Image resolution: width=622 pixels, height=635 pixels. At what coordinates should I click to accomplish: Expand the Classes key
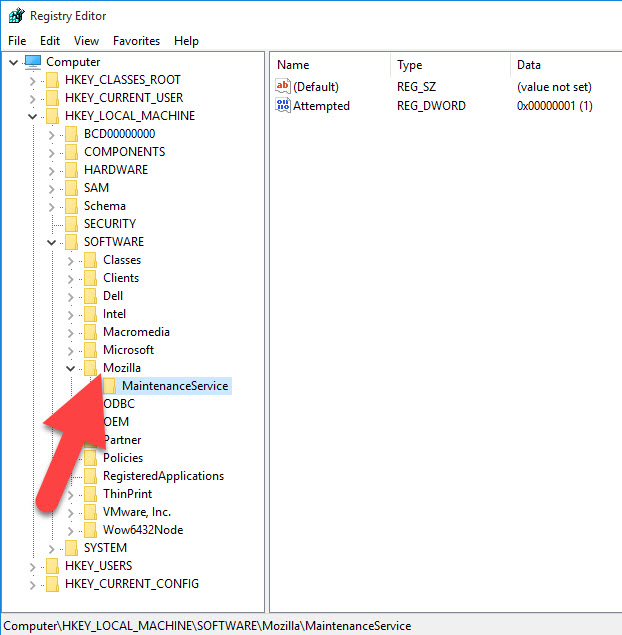pos(70,261)
